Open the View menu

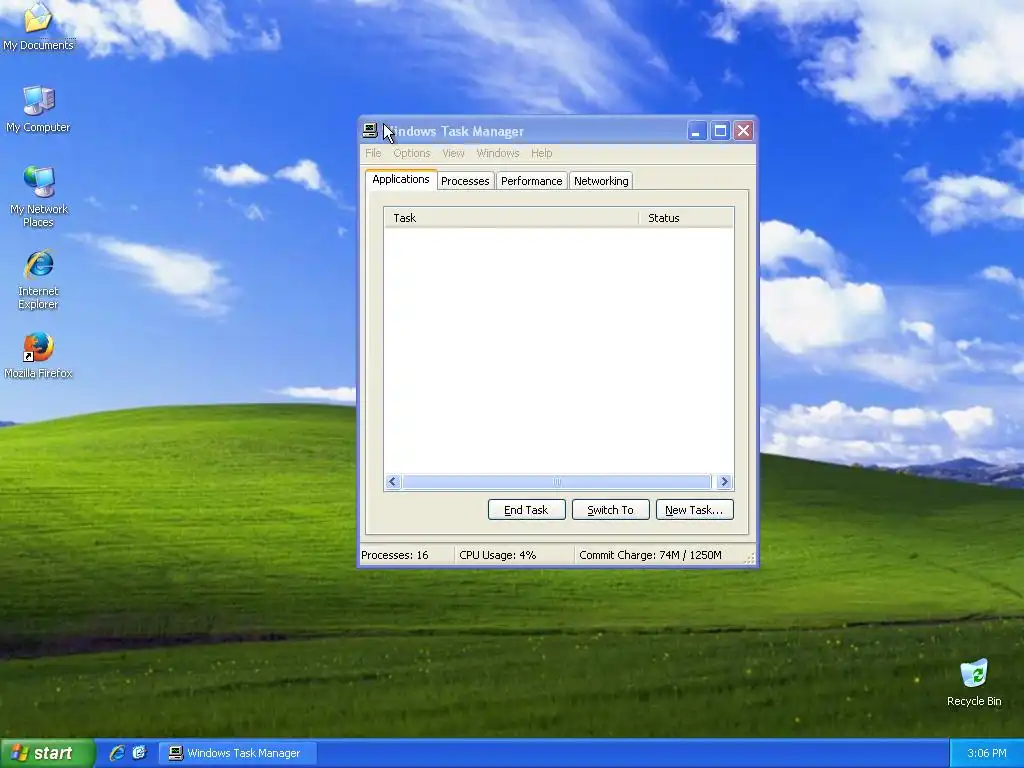453,153
